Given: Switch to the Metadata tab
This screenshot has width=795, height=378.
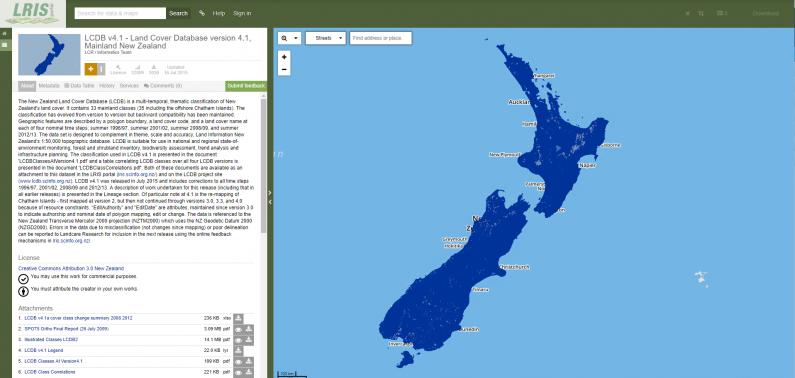Looking at the screenshot, I should click(49, 86).
